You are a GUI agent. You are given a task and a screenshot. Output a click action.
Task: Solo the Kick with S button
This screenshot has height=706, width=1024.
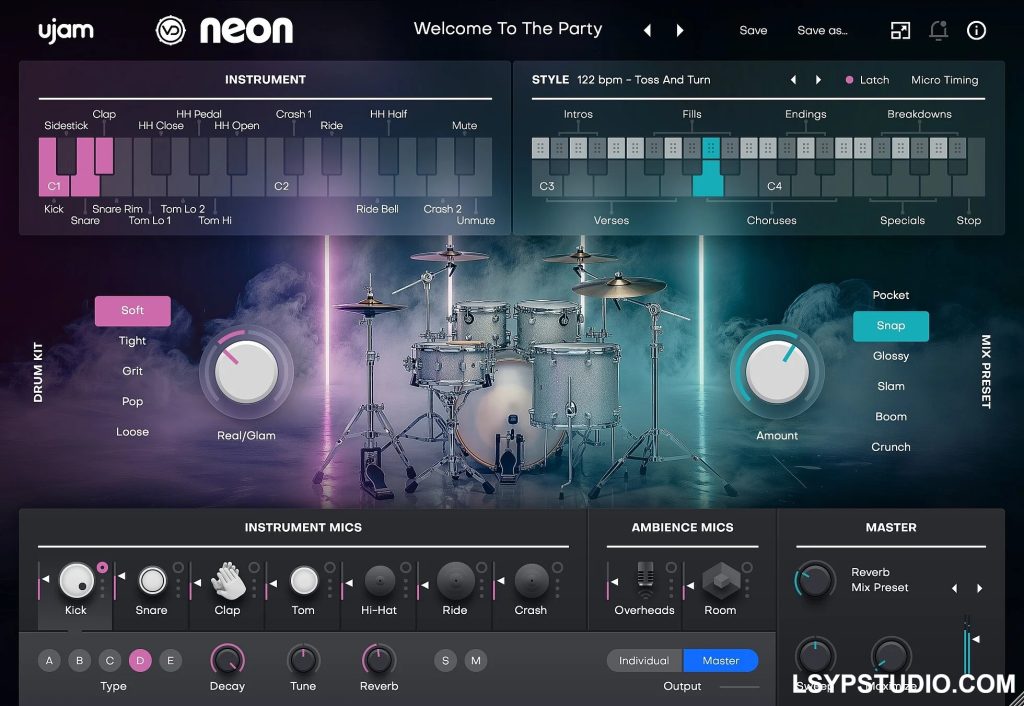445,660
